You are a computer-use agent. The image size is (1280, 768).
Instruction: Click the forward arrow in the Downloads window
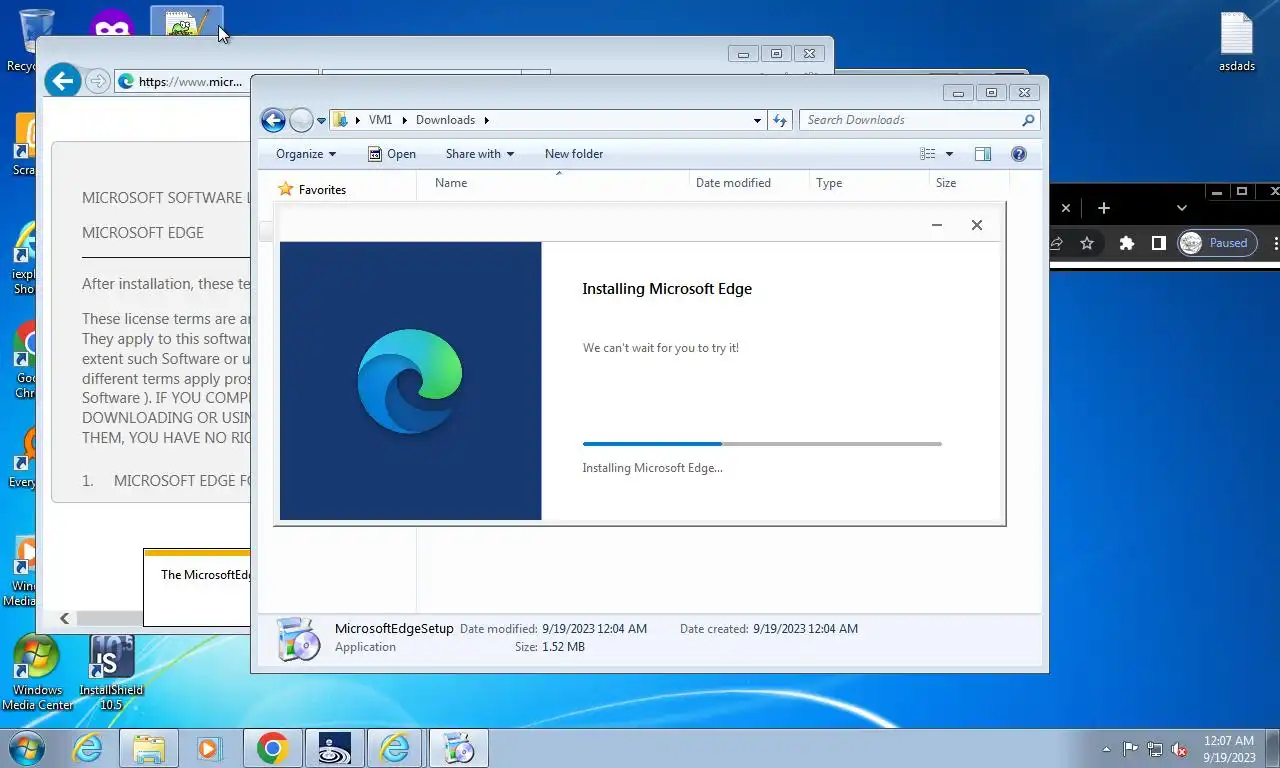(x=301, y=120)
